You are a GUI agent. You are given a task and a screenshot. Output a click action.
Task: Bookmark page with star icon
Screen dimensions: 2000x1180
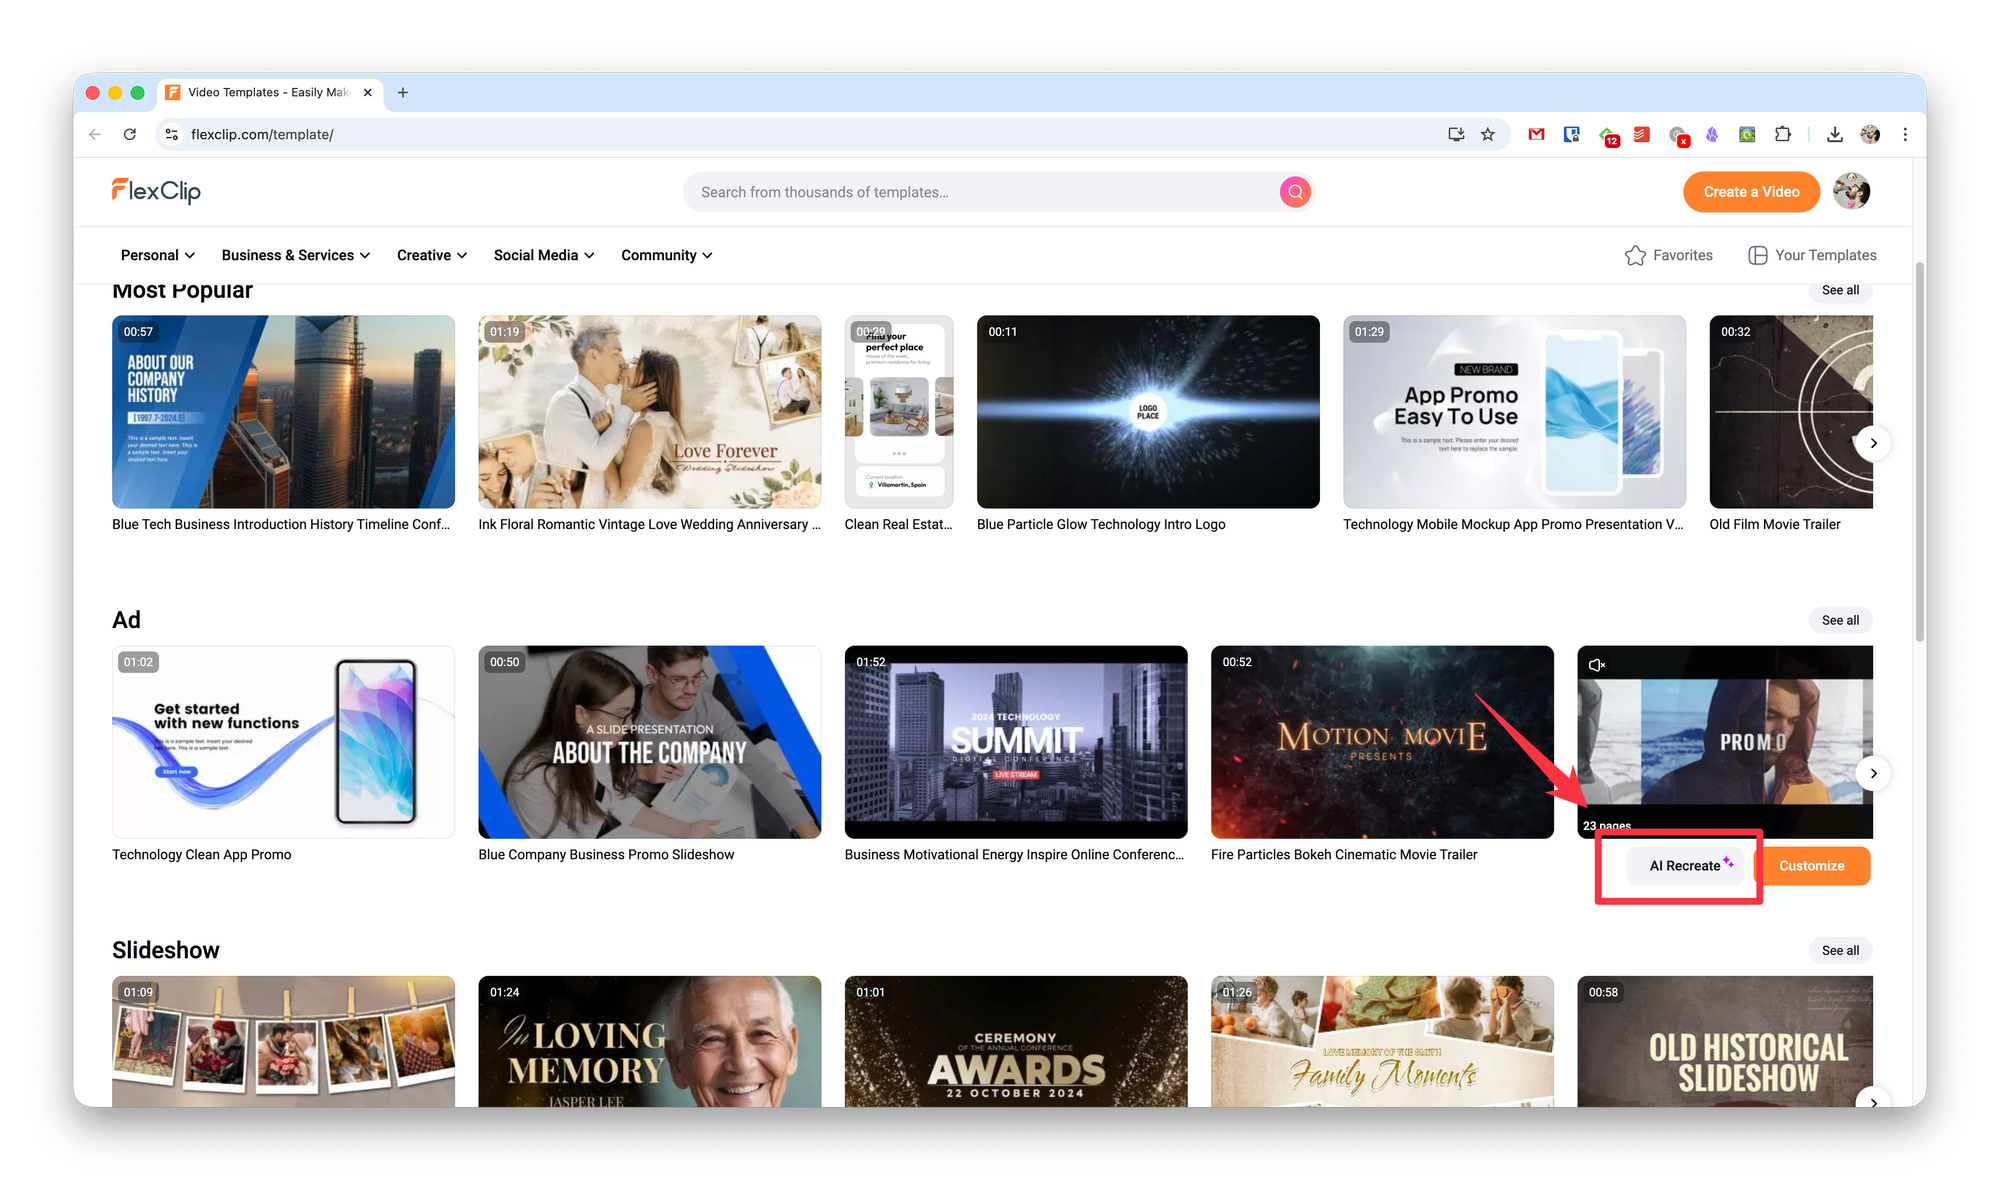(x=1488, y=134)
